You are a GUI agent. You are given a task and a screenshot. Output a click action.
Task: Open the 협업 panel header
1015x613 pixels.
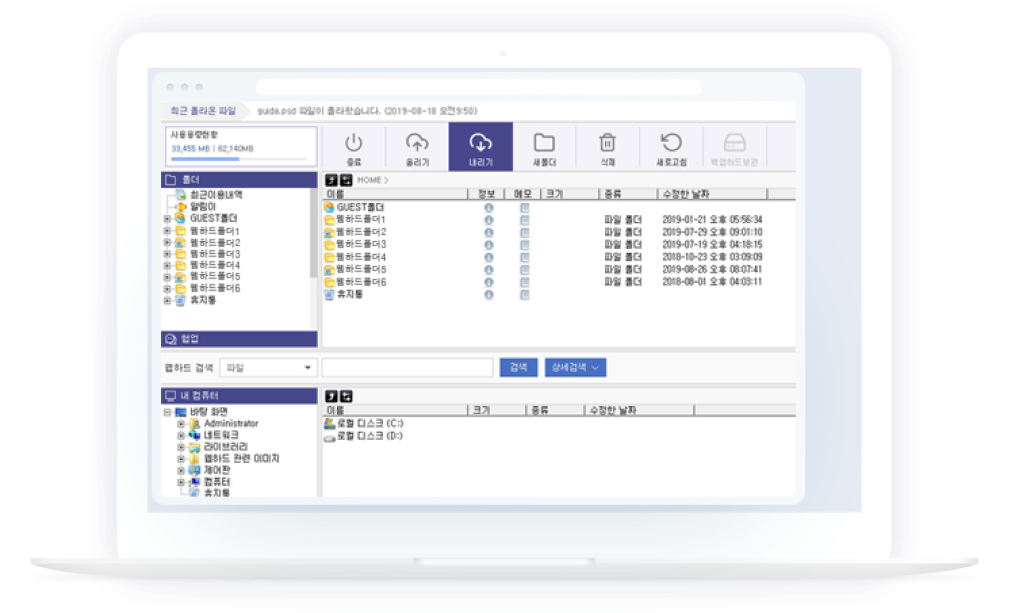coord(238,339)
